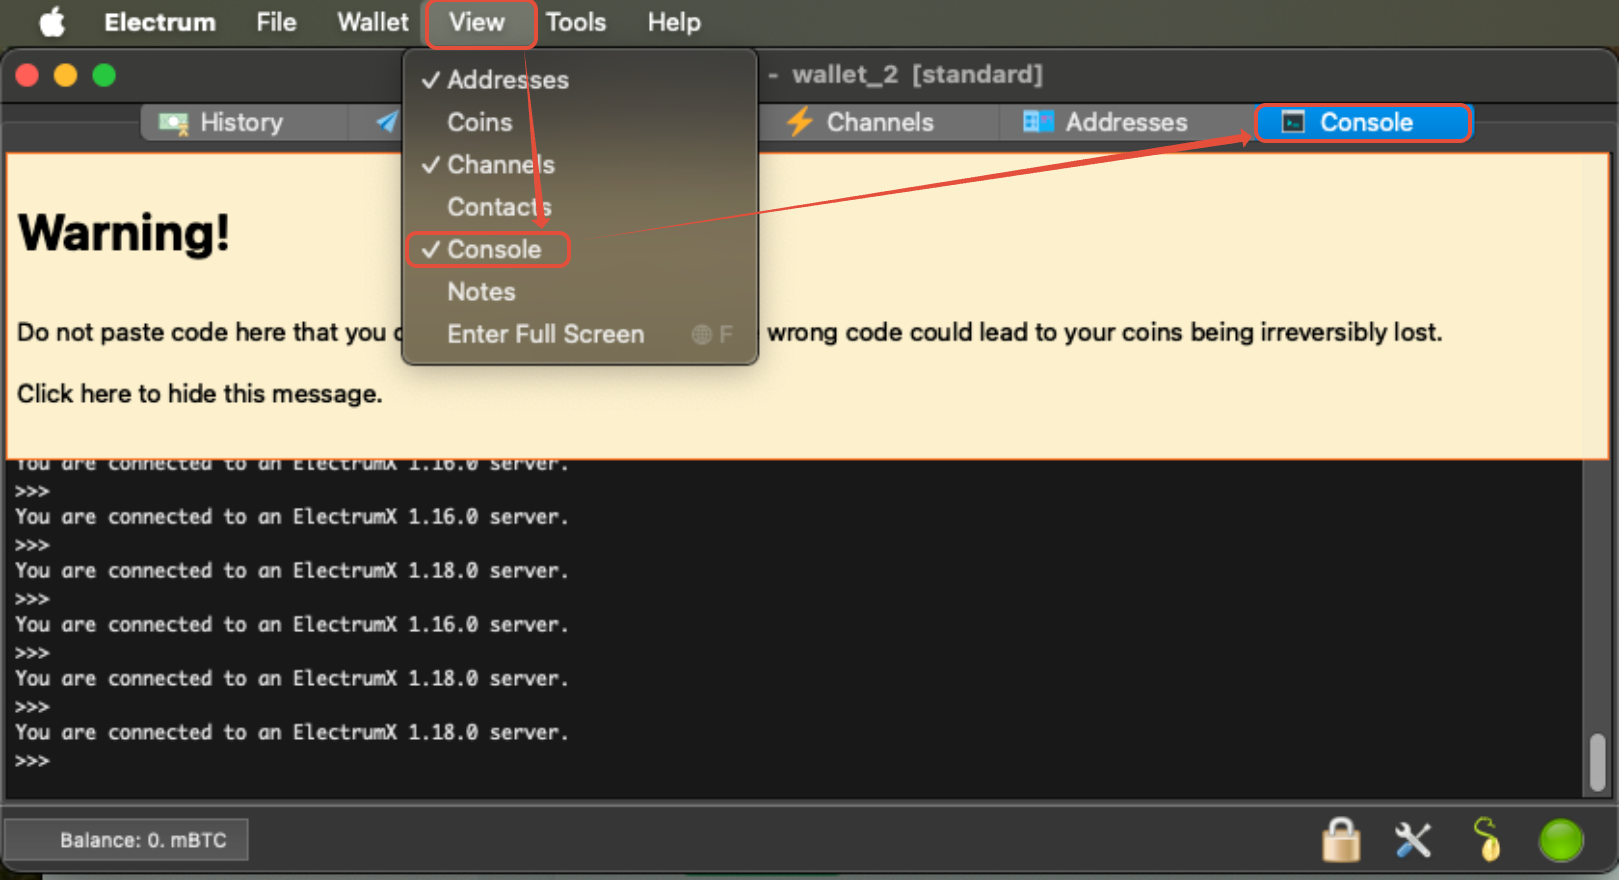Click the green zoom window button
The image size is (1619, 880).
tap(104, 75)
